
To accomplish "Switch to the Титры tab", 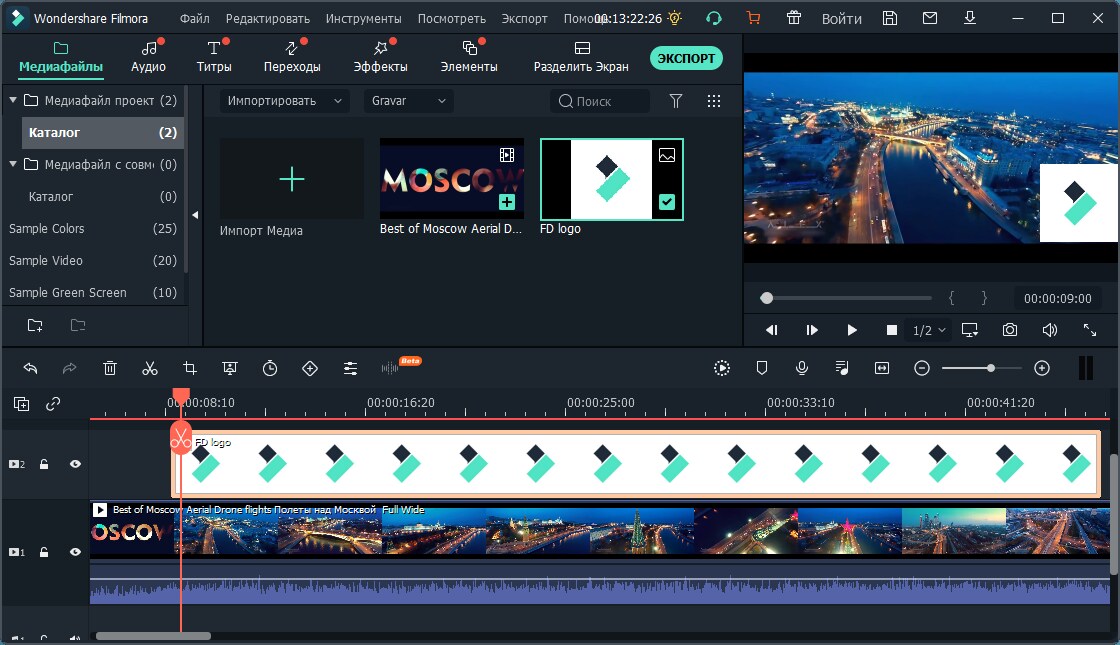I will point(214,57).
